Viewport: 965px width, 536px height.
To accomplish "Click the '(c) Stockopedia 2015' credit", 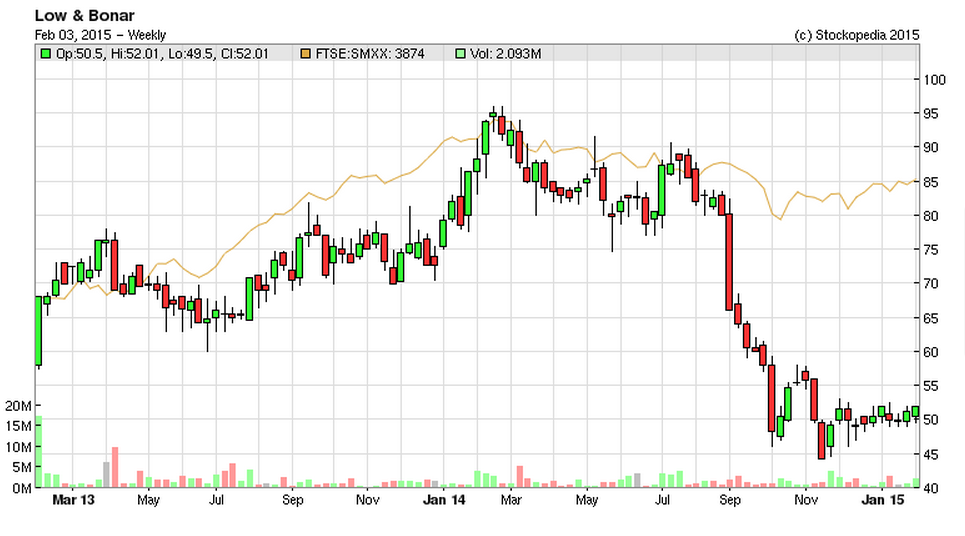I will 857,35.
